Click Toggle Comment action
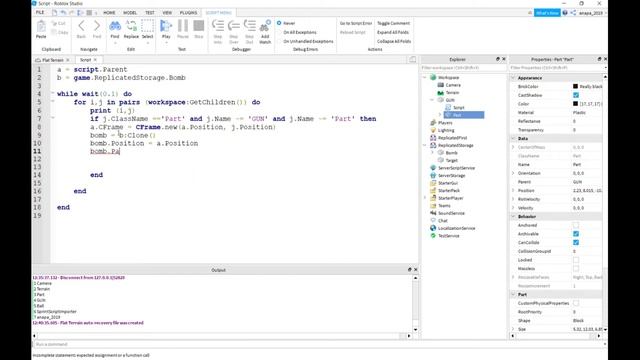 click(393, 23)
